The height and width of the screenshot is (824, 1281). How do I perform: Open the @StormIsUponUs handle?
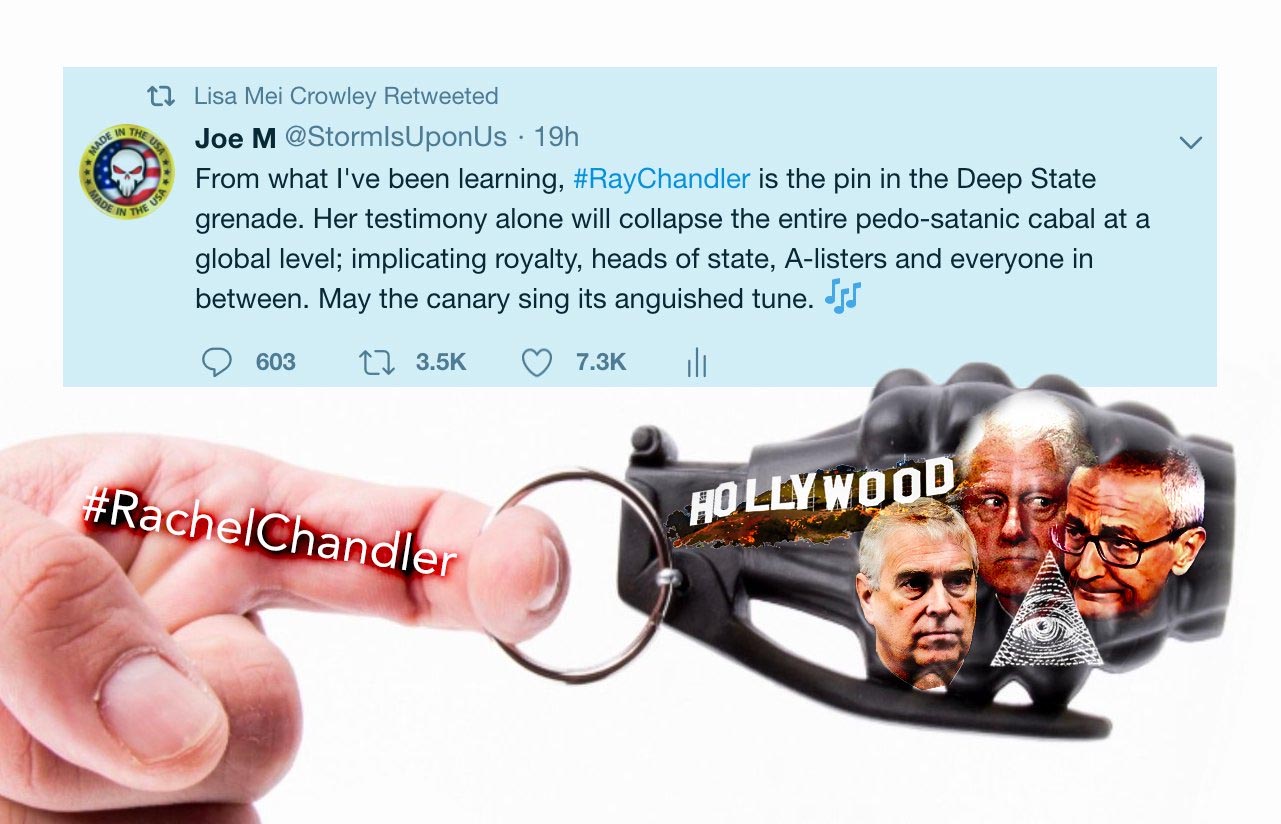(x=395, y=137)
